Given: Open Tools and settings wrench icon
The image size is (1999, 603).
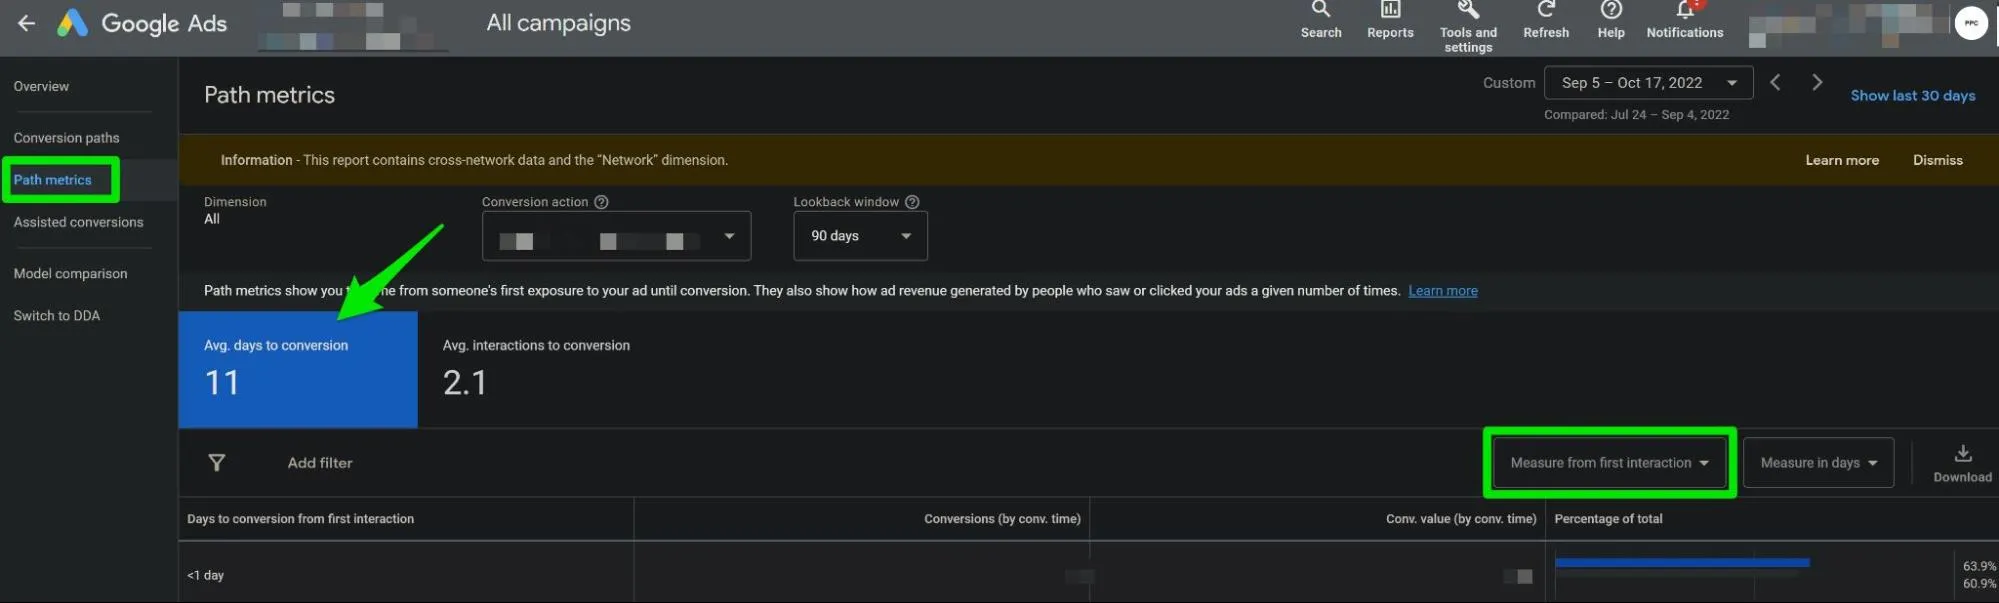Looking at the screenshot, I should point(1468,9).
